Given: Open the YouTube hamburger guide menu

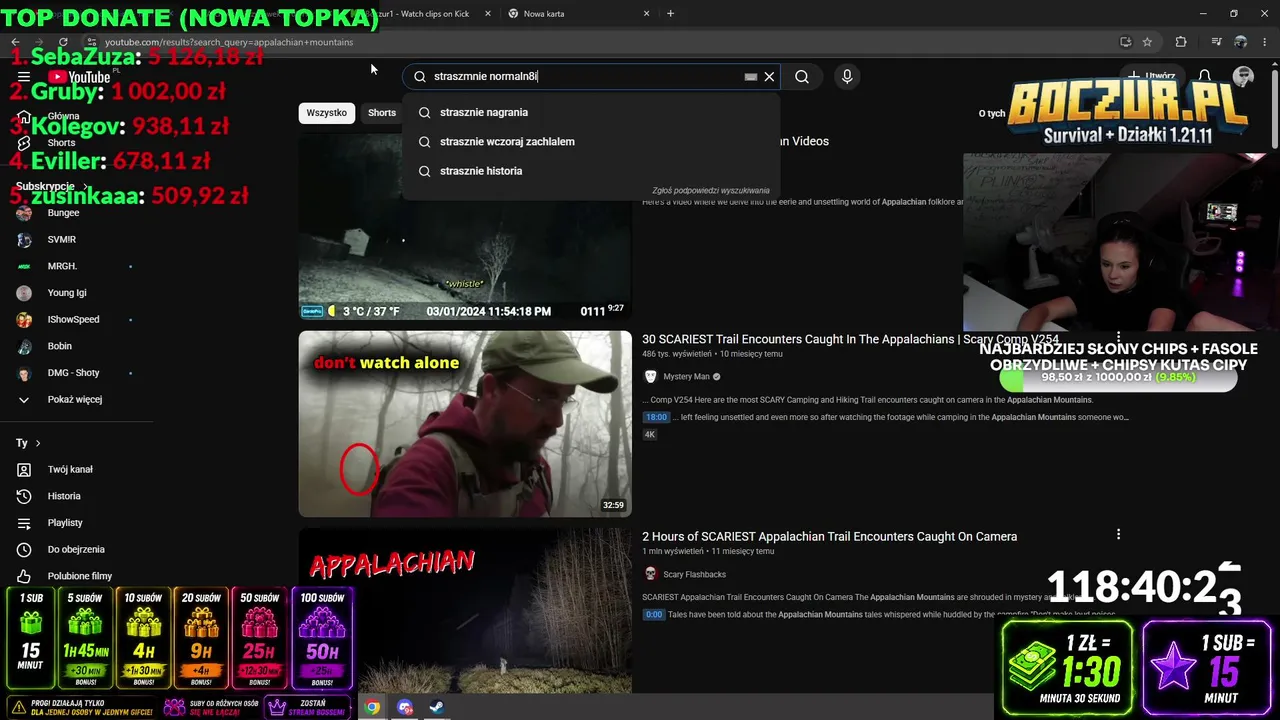Looking at the screenshot, I should click(x=24, y=77).
